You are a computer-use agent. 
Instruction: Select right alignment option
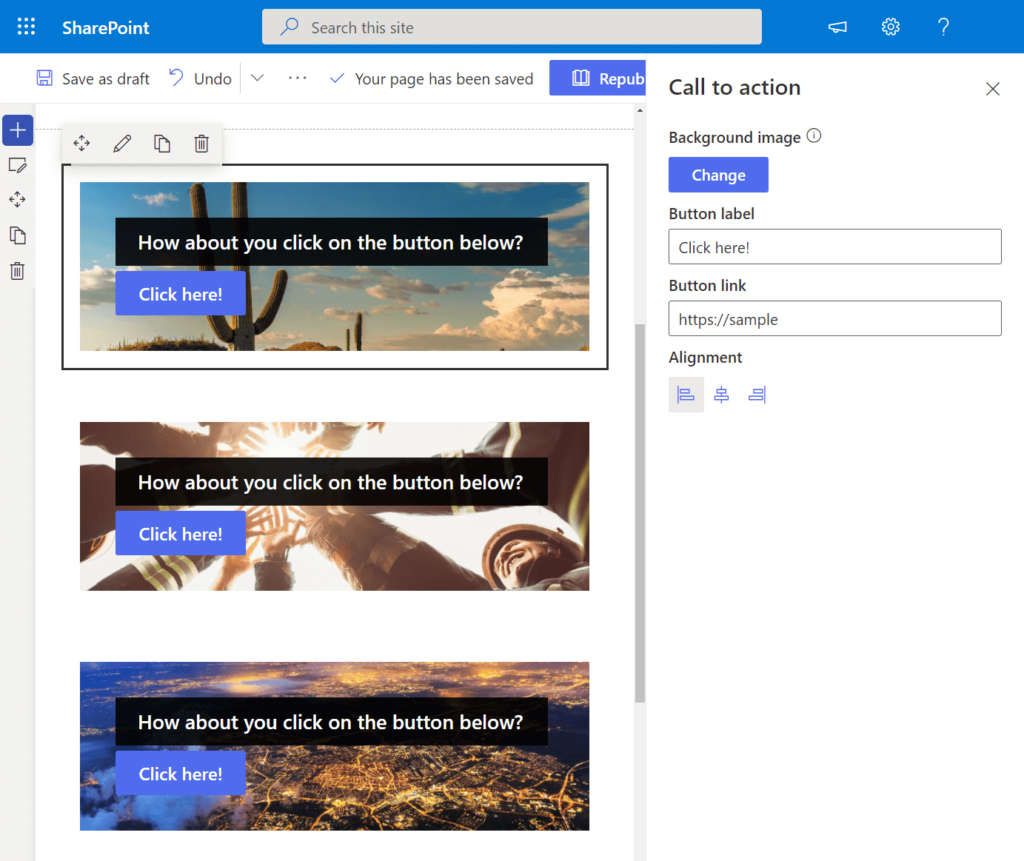pos(757,395)
